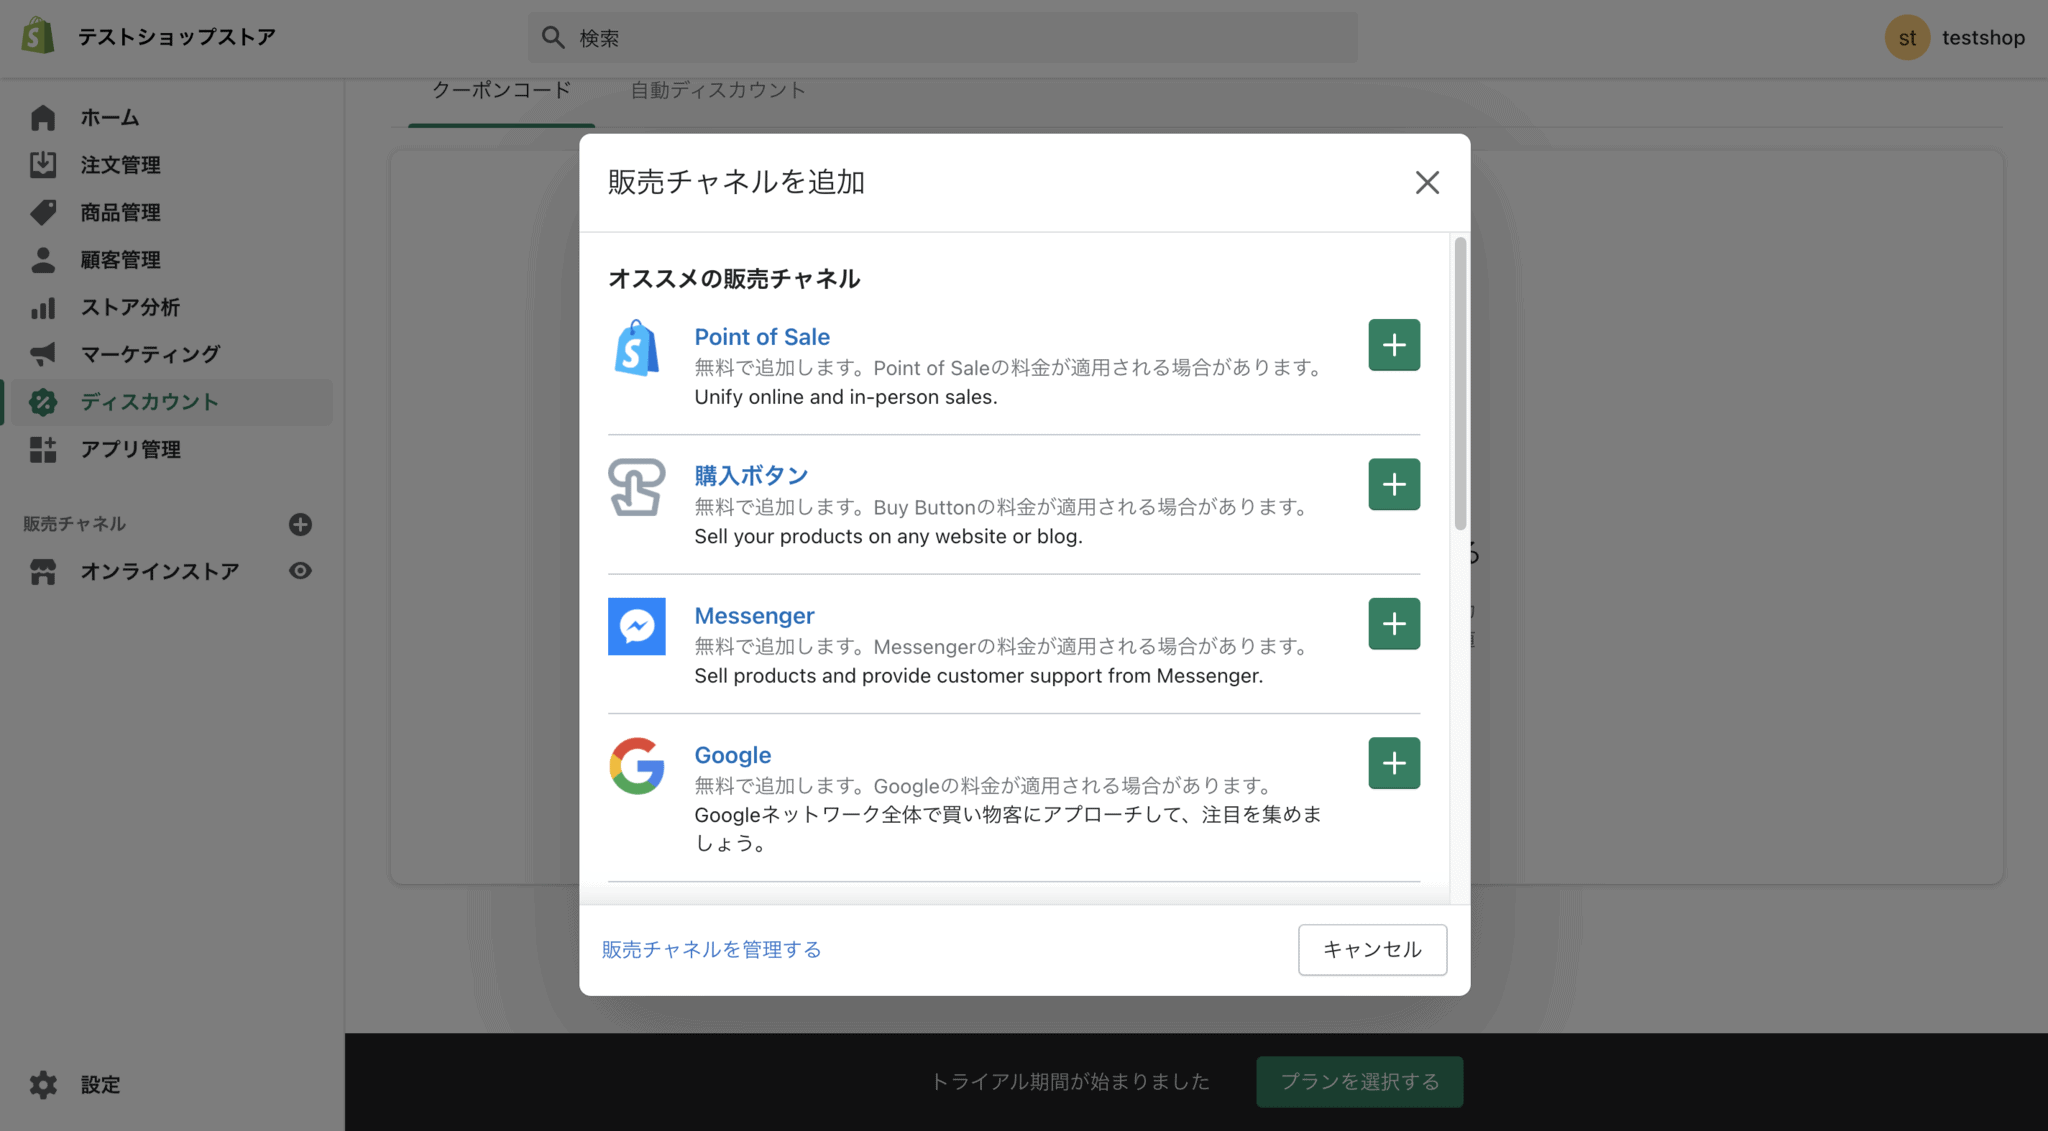Close the 販売チャネルを追加 dialog
Image resolution: width=2048 pixels, height=1131 pixels.
pos(1427,182)
